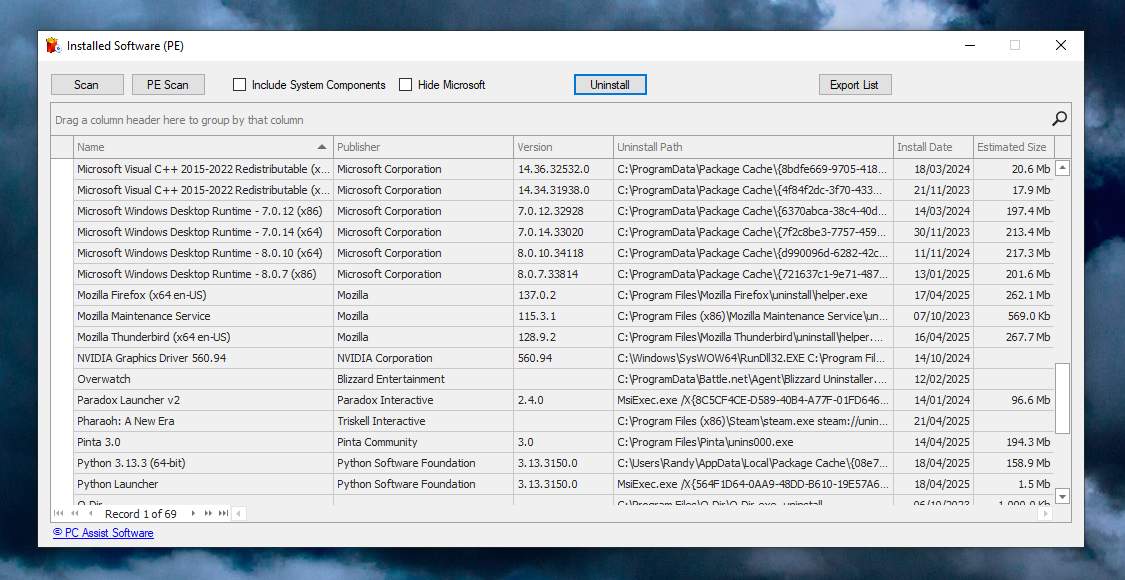
Task: Click install date 21/04/2025
Action: (933, 421)
